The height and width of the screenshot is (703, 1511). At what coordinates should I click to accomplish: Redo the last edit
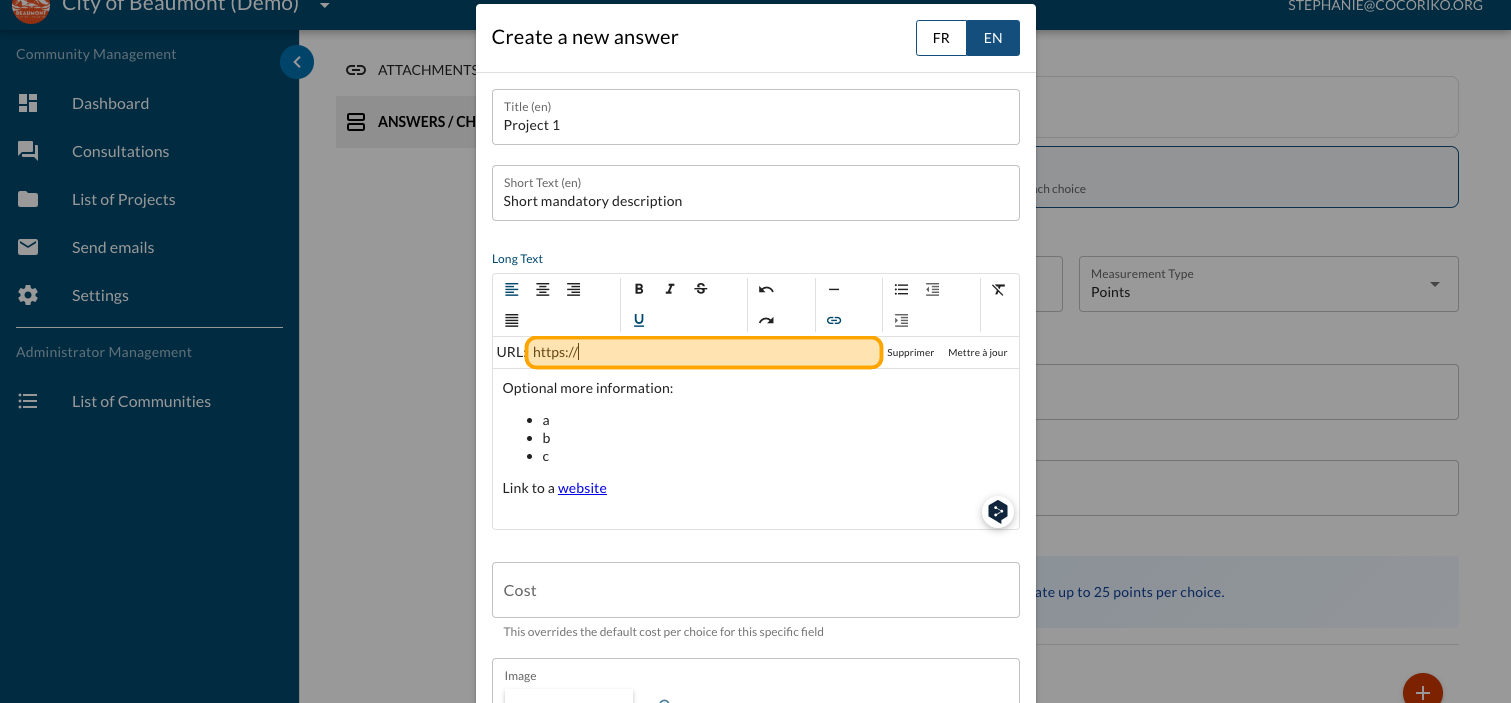click(766, 320)
